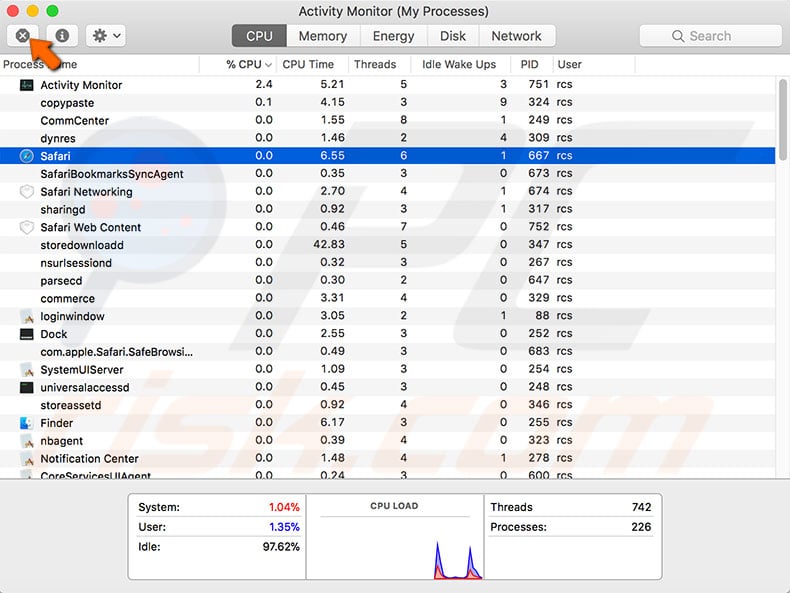Click the Safari Networking shield icon
The height and width of the screenshot is (593, 790).
pos(26,191)
